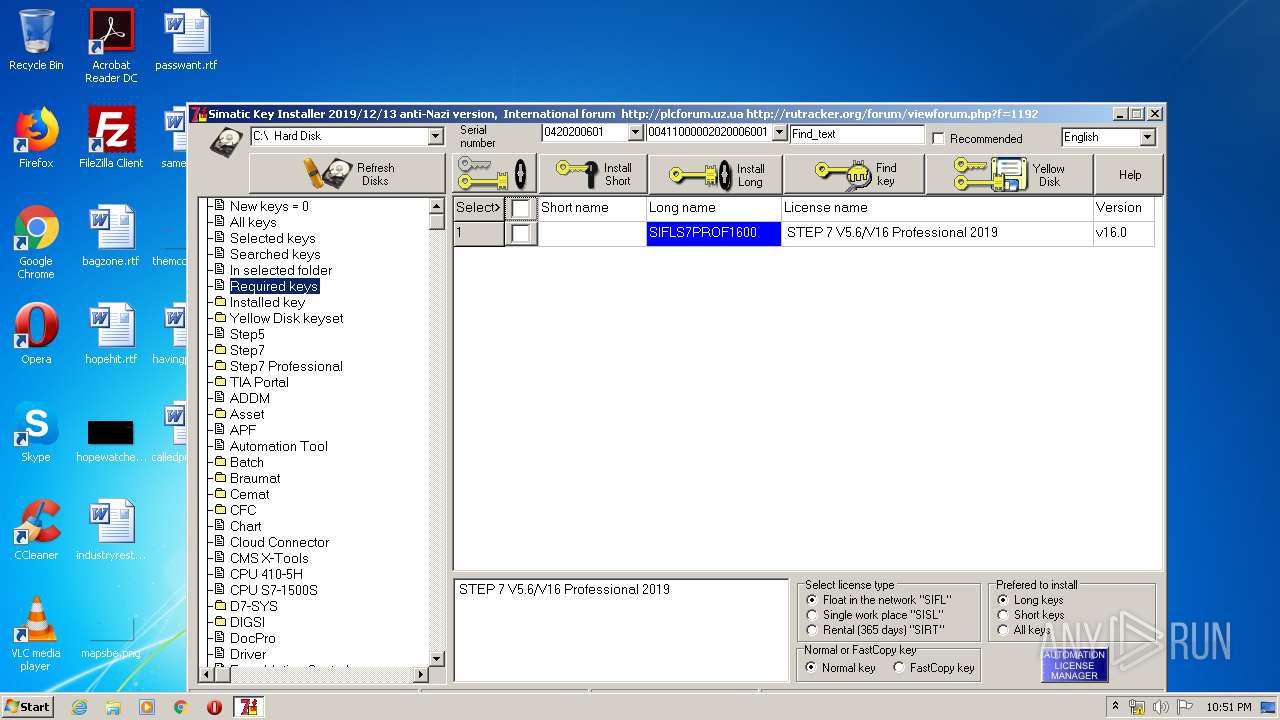The image size is (1280, 720).
Task: Open Firefox desktop icon
Action: point(36,138)
